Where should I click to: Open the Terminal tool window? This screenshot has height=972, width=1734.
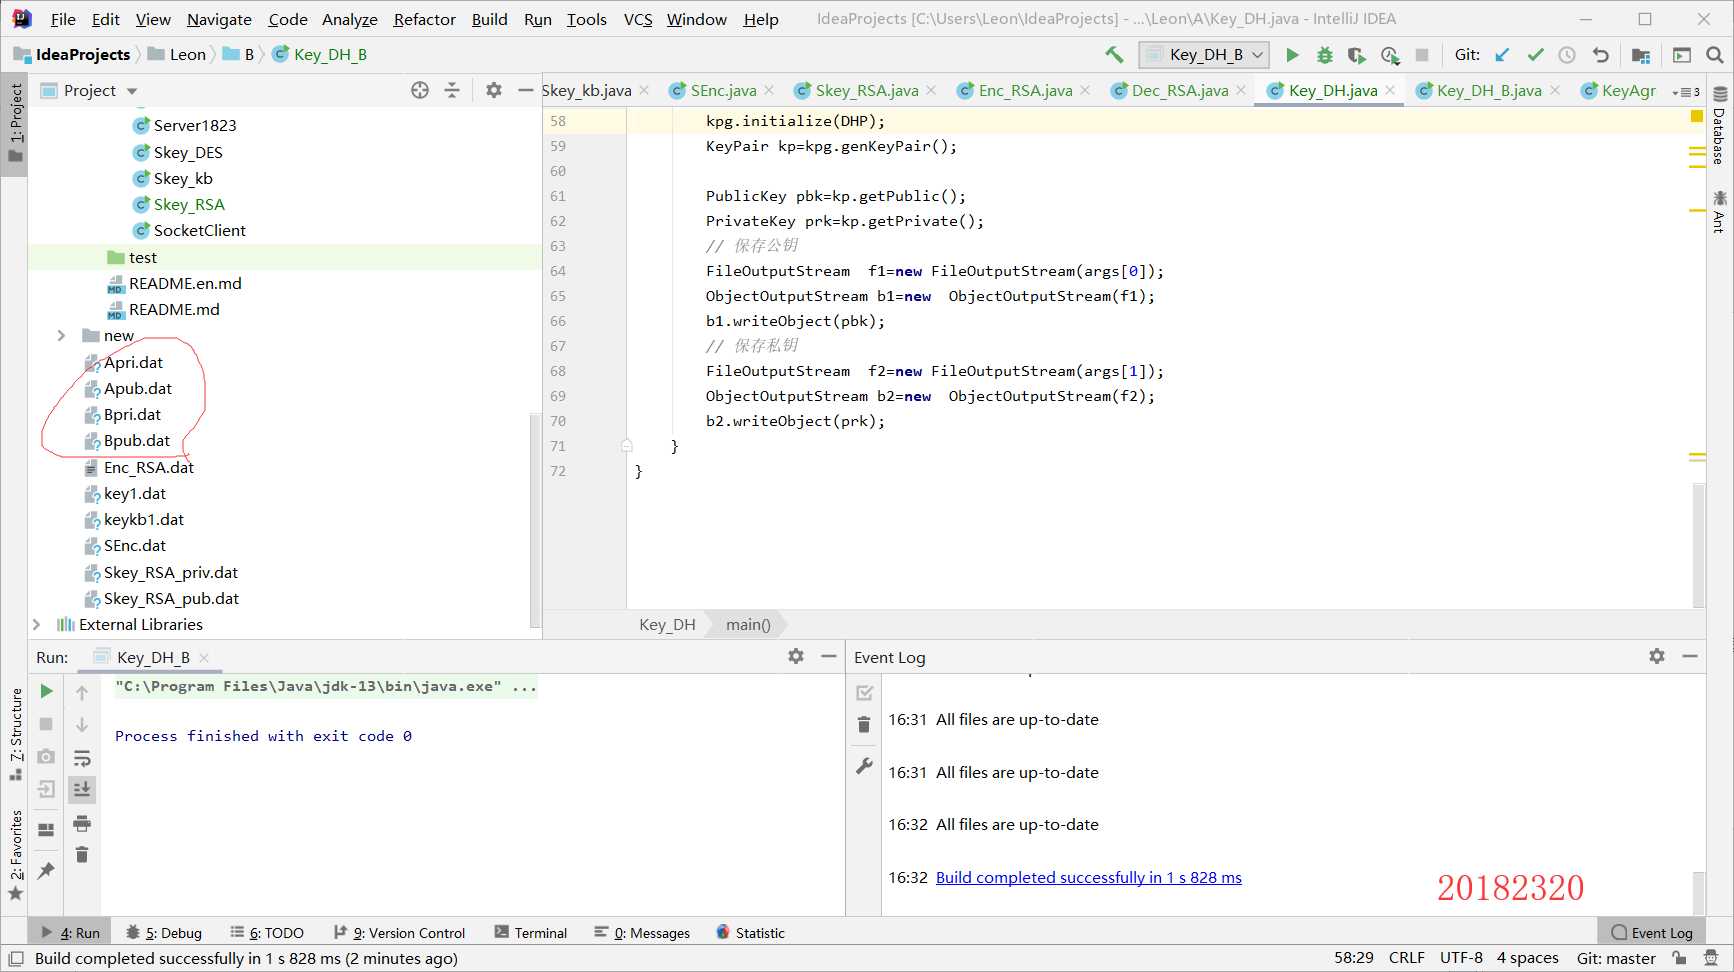click(x=530, y=933)
